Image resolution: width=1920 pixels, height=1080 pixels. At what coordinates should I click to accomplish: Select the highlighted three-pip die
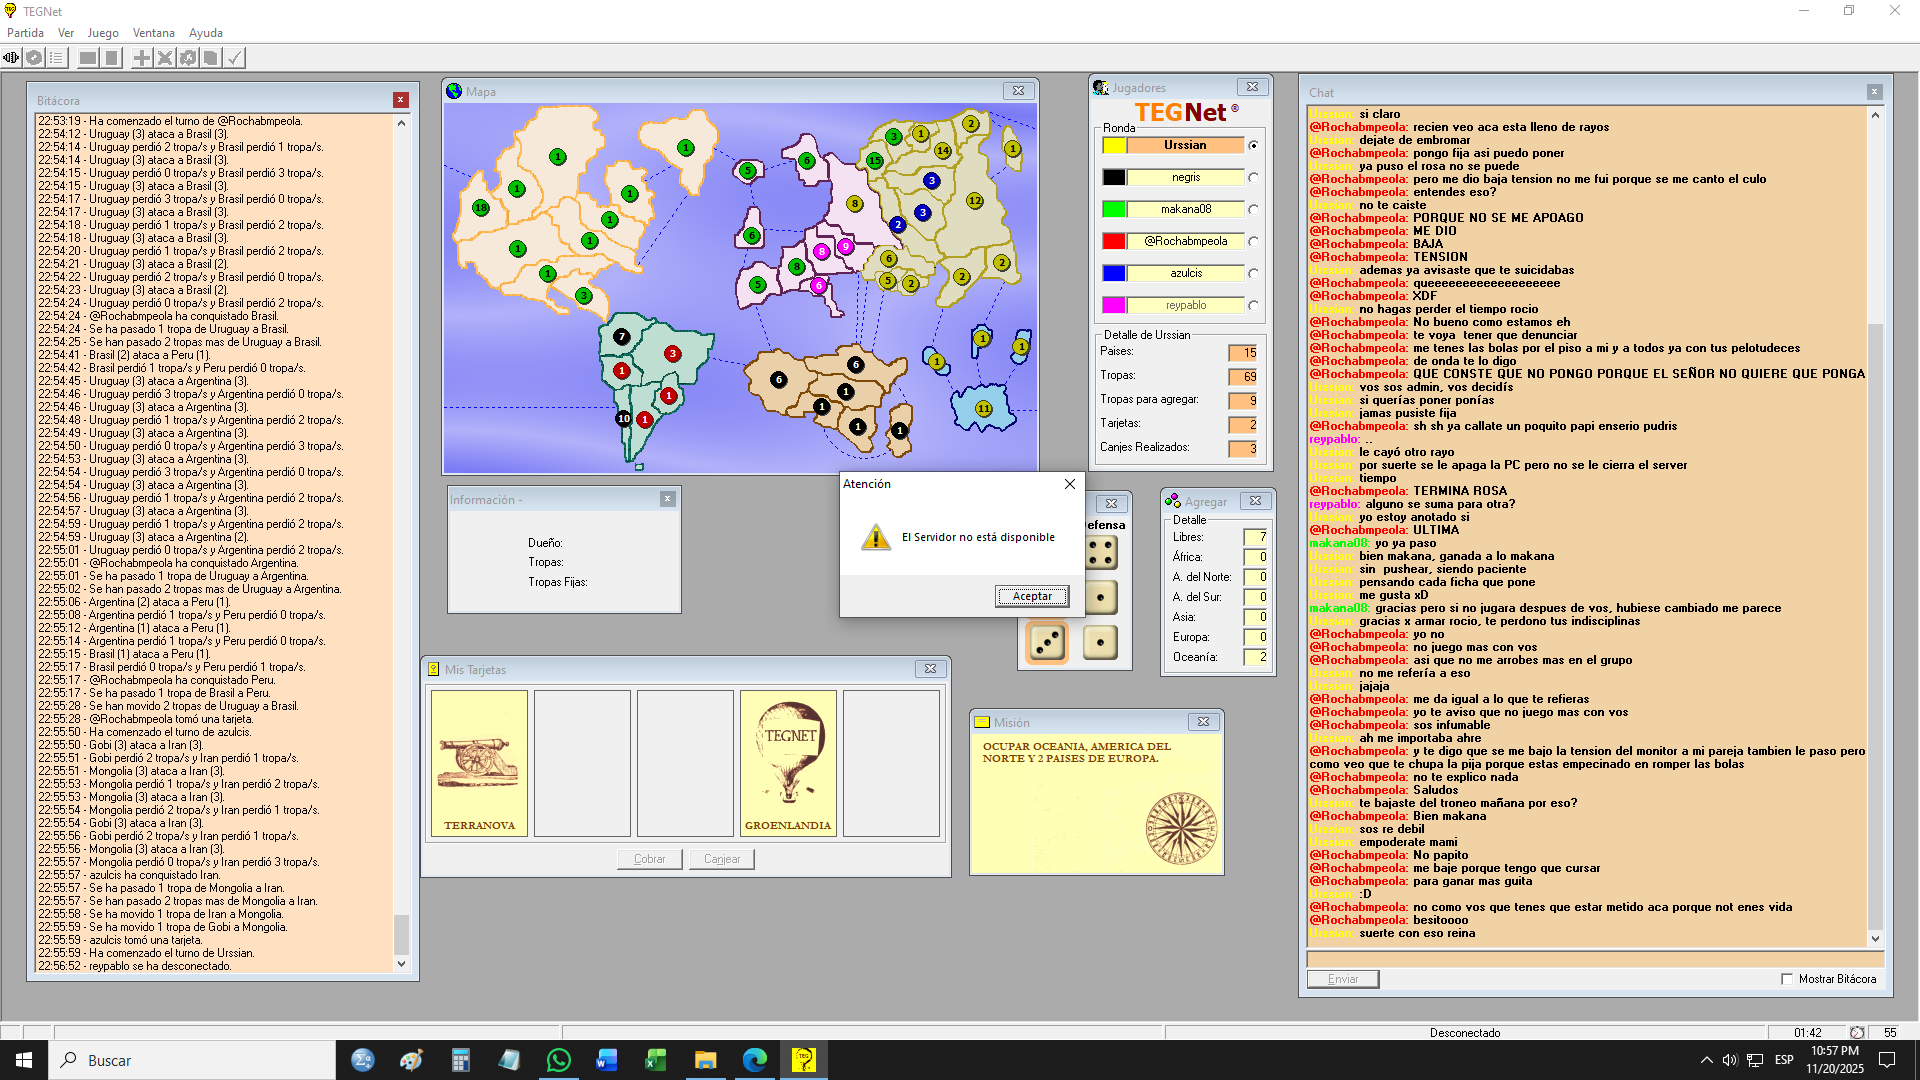coord(1047,642)
